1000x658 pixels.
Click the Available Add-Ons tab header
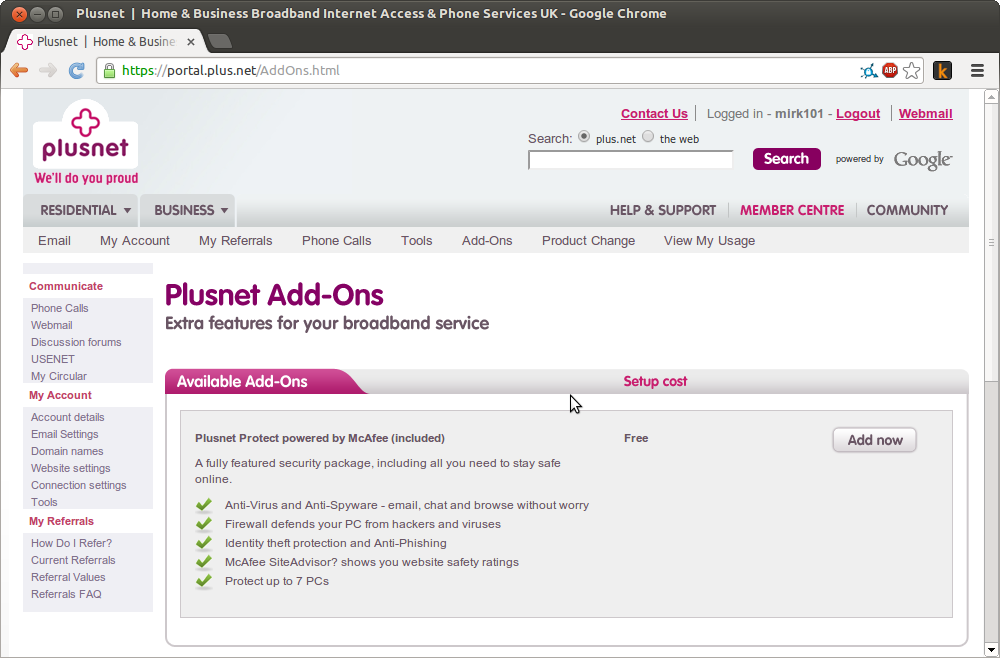[x=242, y=381]
